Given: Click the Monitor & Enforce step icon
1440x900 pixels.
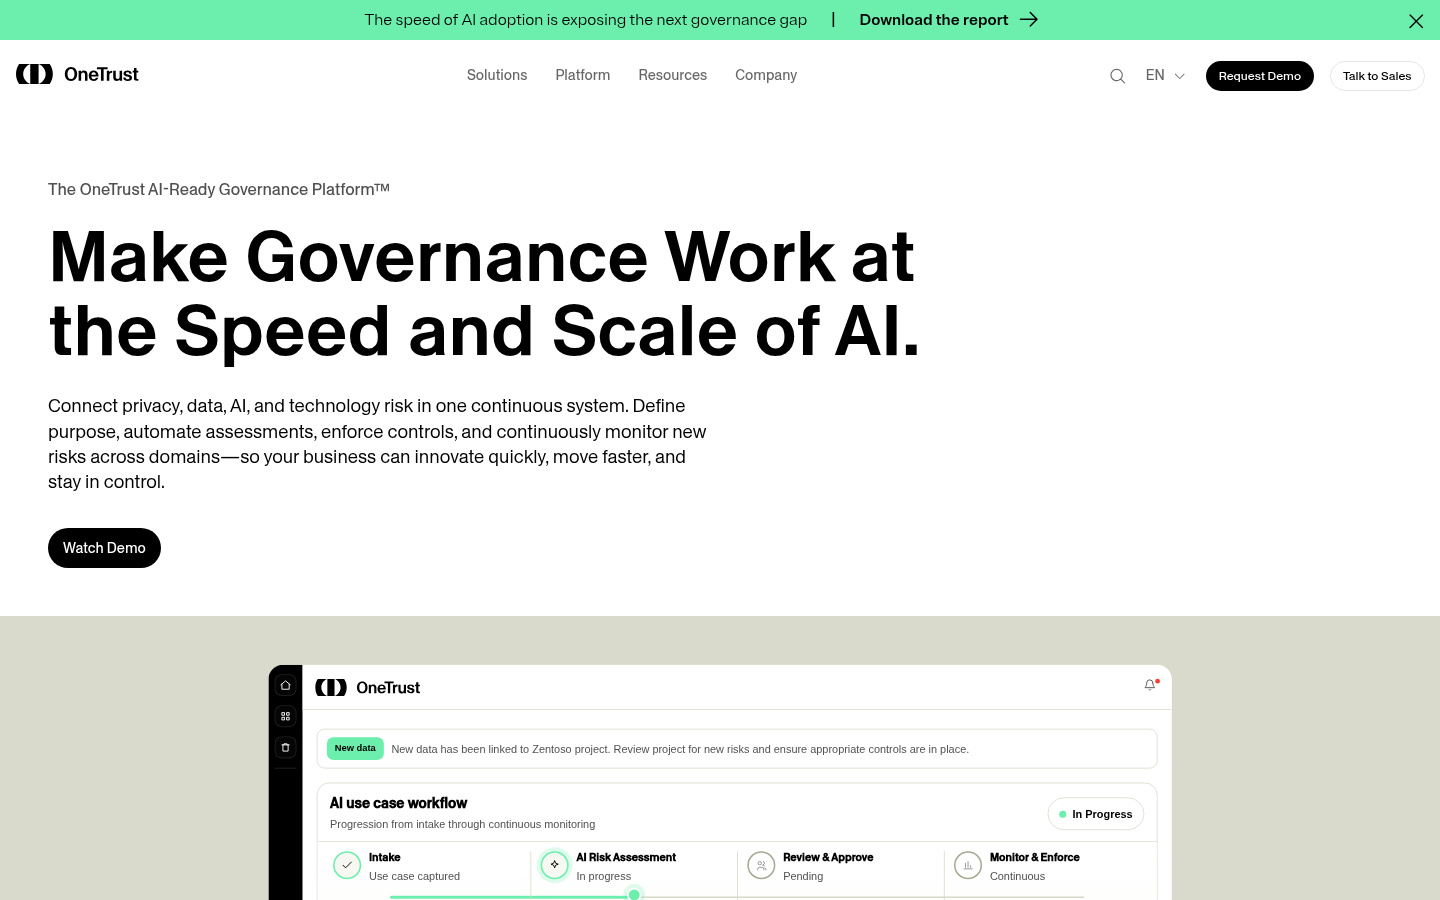Looking at the screenshot, I should 968,865.
